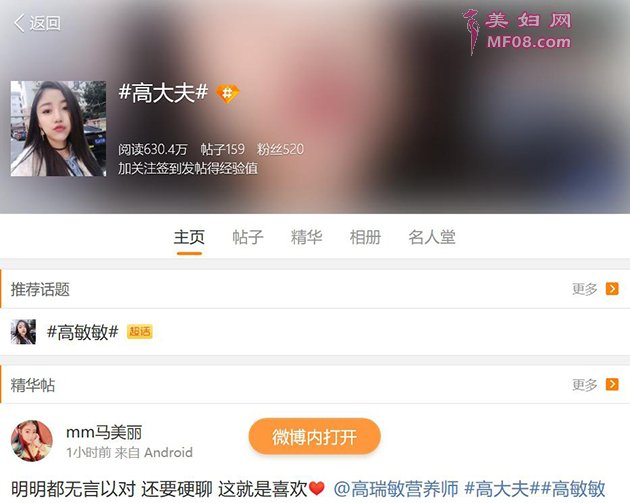The width and height of the screenshot is (630, 503).
Task: Open the 相册 tab
Action: pyautogui.click(x=365, y=237)
